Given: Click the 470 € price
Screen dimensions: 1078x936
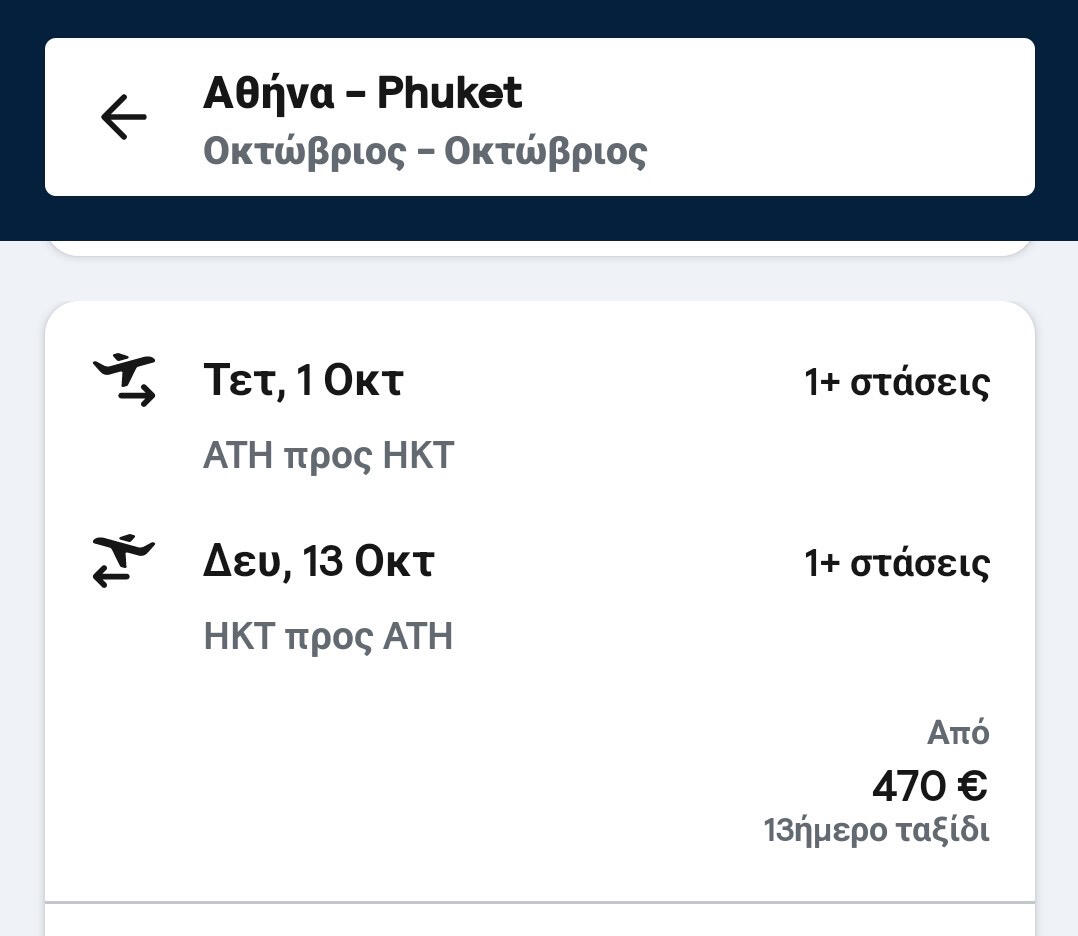Looking at the screenshot, I should (928, 786).
